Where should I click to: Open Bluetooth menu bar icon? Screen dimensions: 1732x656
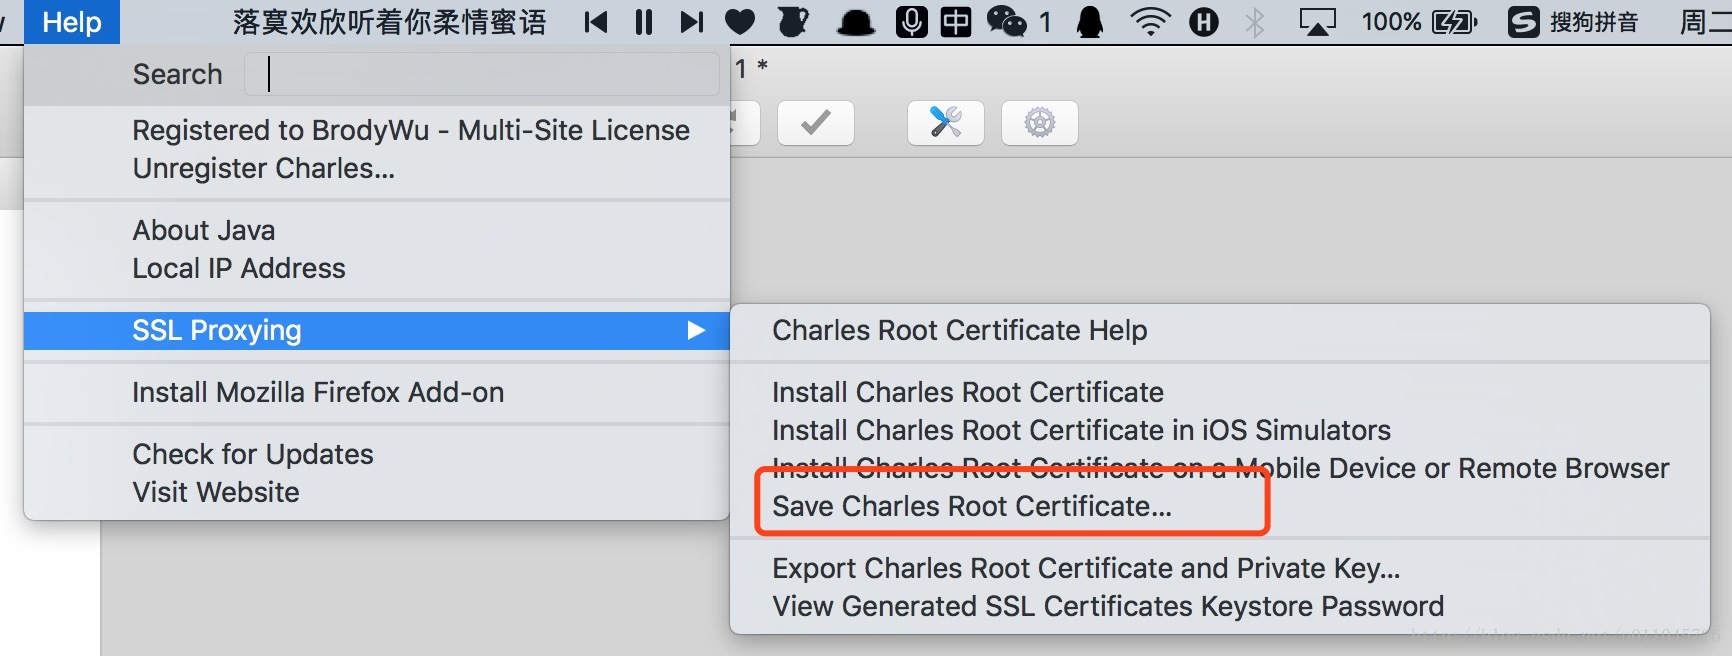coord(1255,22)
